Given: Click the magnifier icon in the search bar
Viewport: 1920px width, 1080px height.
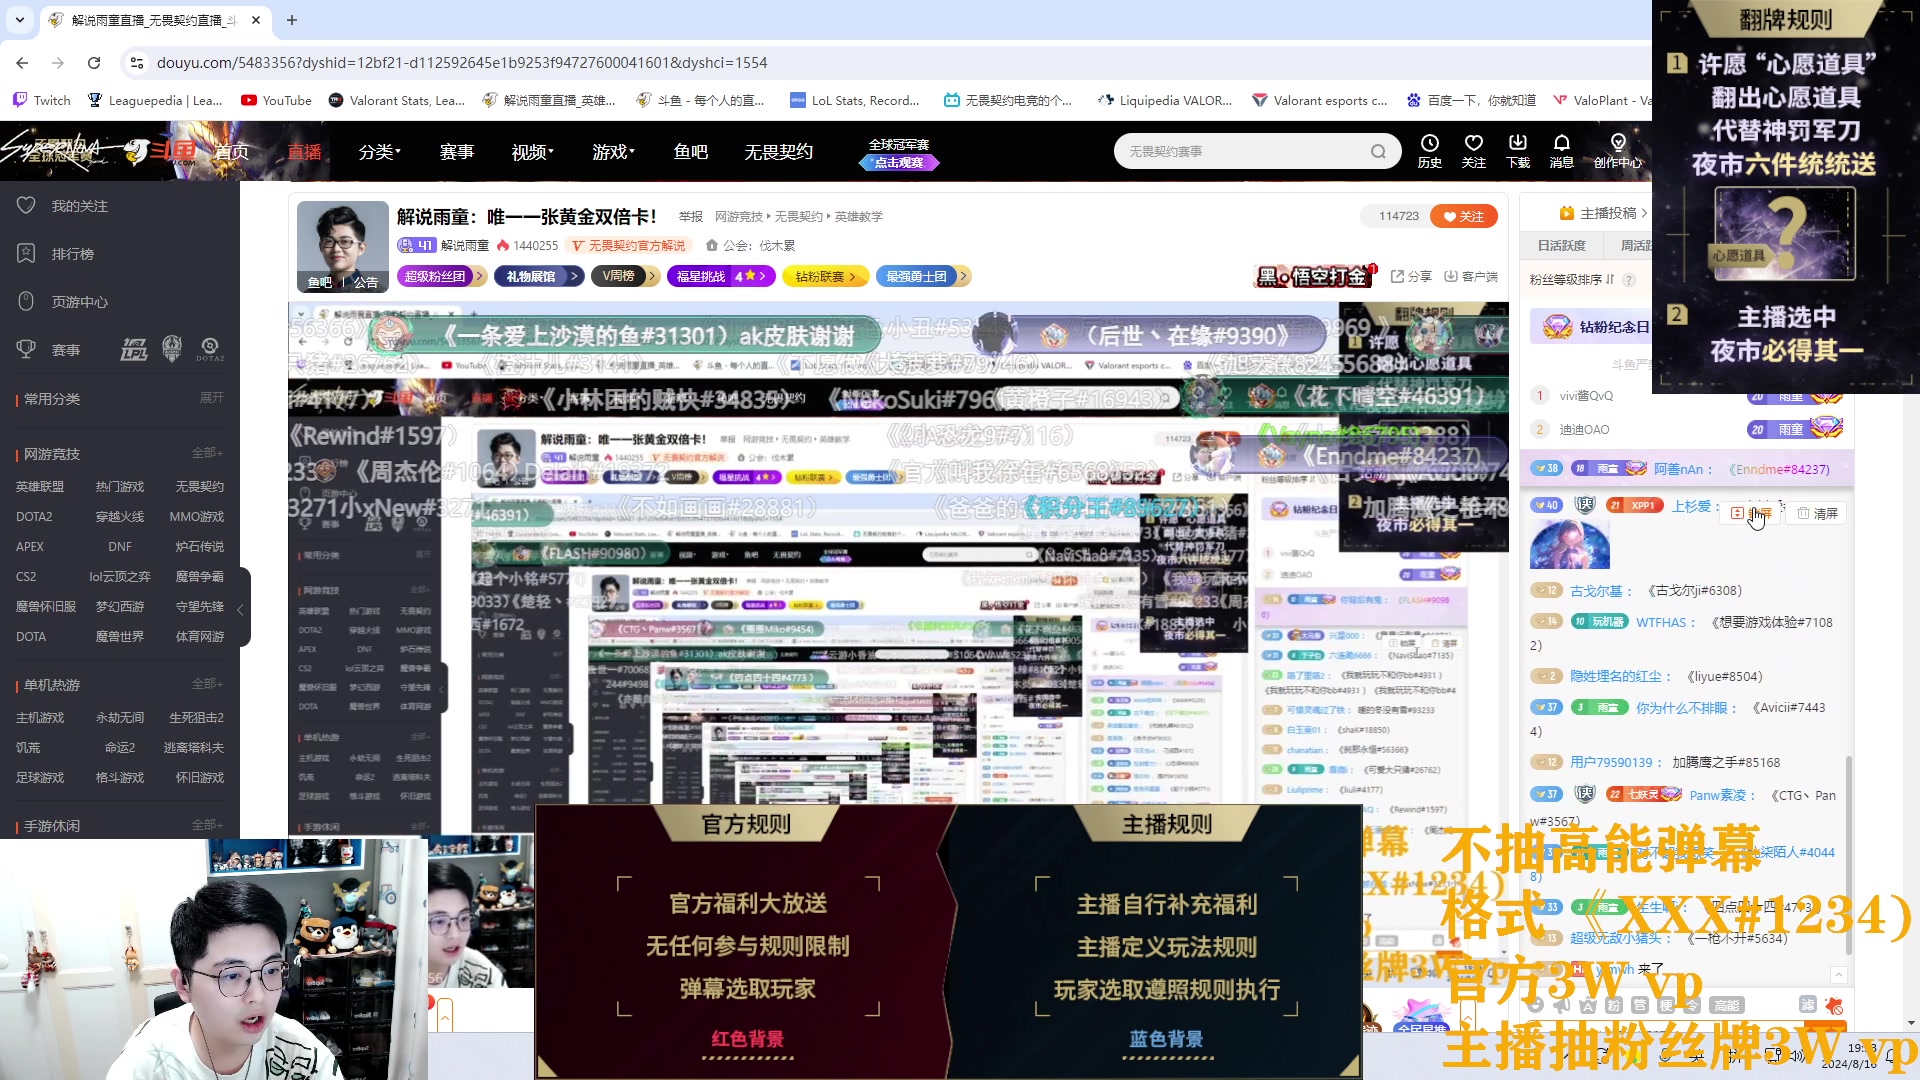Looking at the screenshot, I should tap(1381, 151).
